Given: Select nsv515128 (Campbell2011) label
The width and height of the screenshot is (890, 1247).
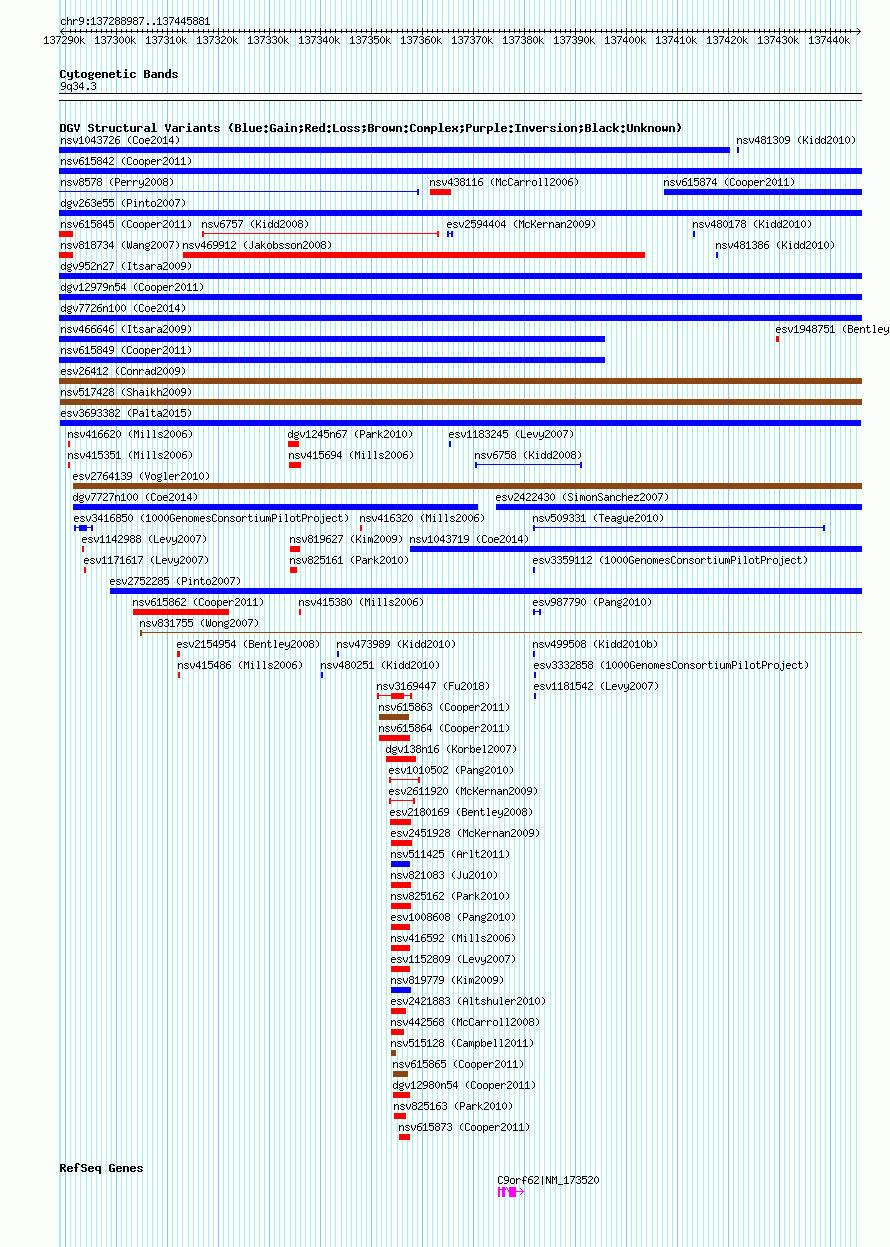Looking at the screenshot, I should [463, 1044].
